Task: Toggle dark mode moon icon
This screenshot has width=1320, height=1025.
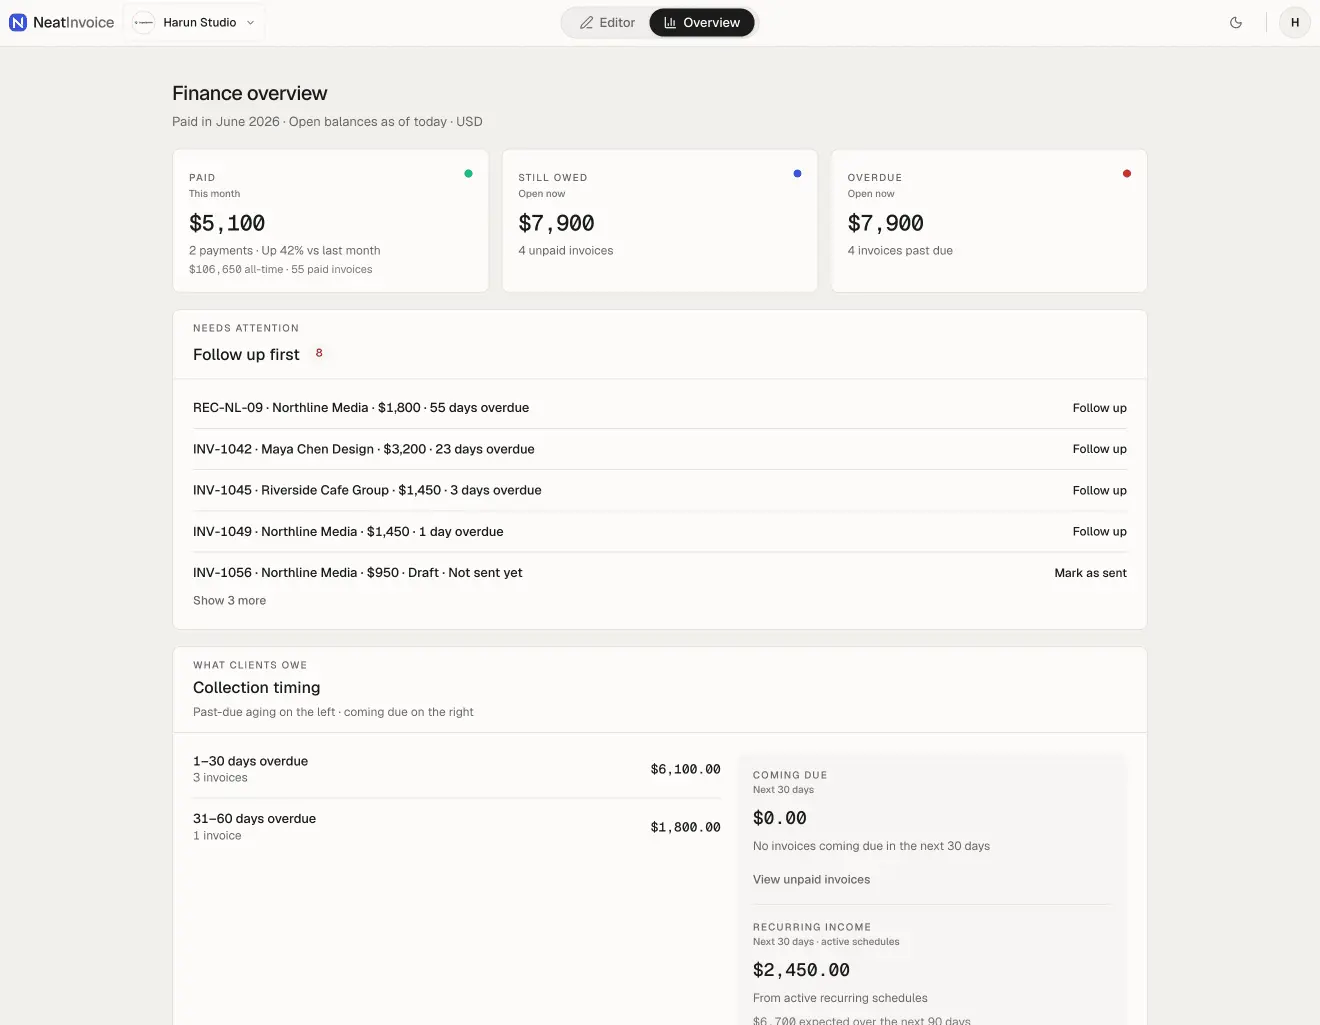Action: (1236, 22)
